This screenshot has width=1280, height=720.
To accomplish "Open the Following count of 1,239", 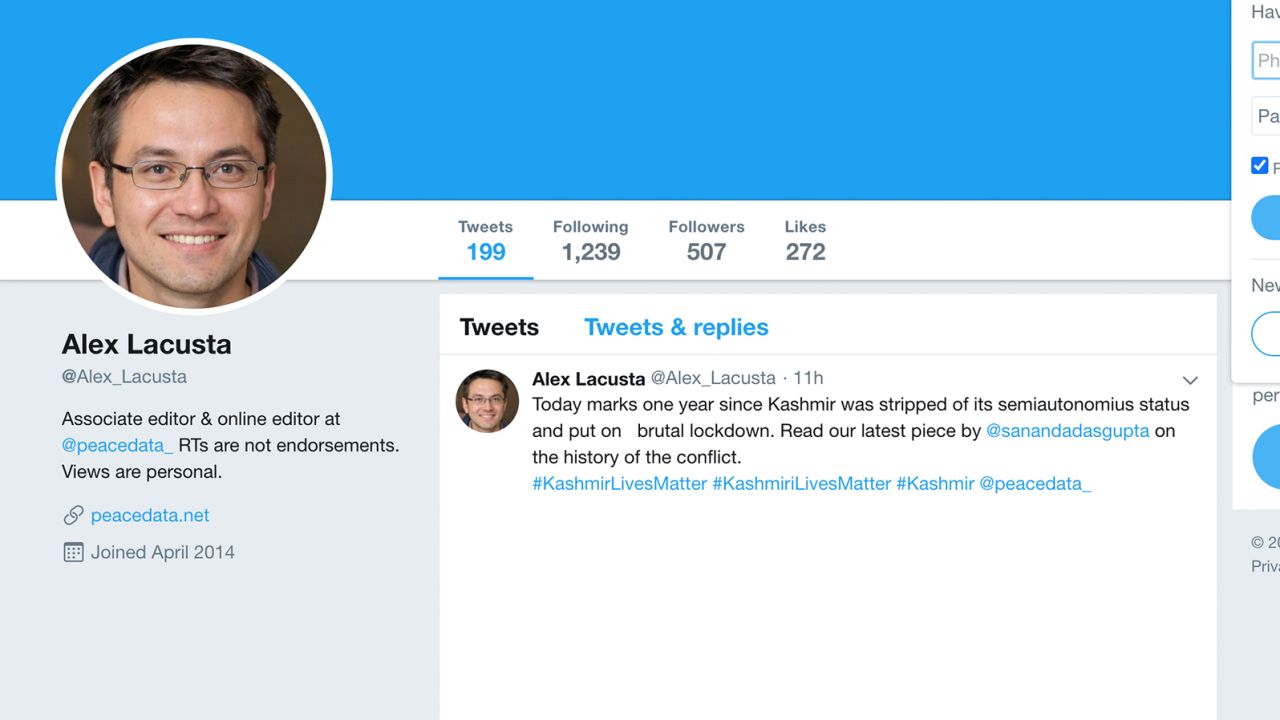I will (x=590, y=241).
